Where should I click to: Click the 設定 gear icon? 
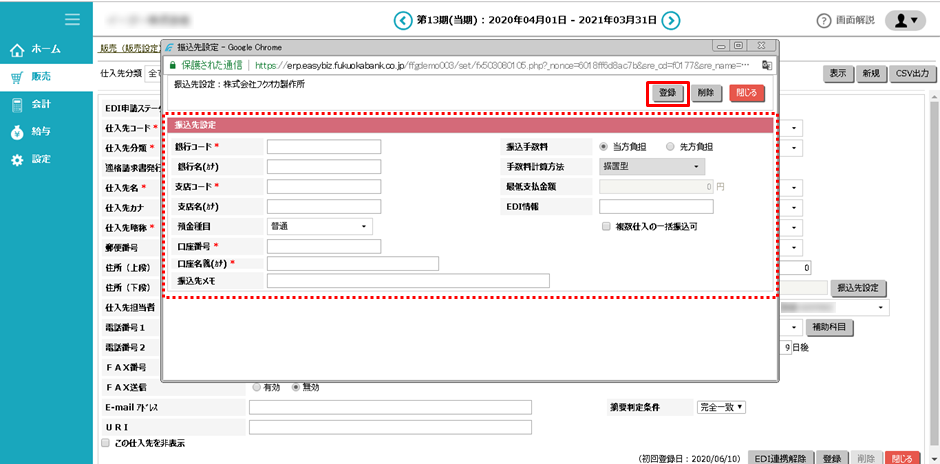click(x=18, y=160)
